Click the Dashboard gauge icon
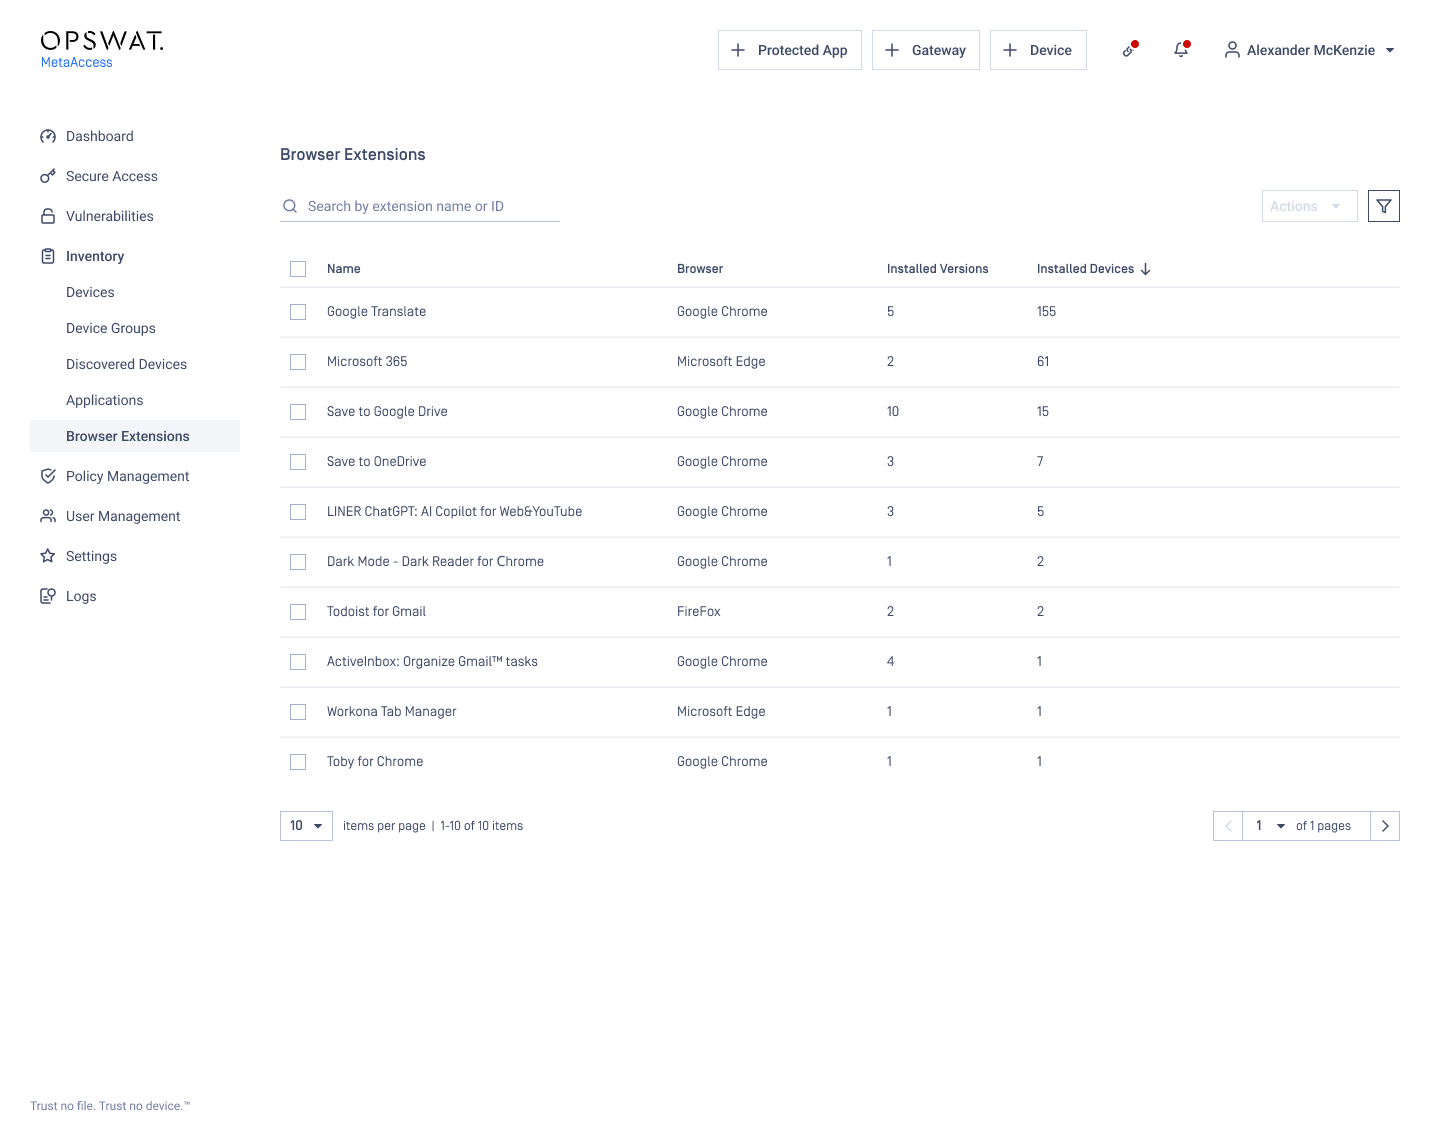 coord(48,136)
